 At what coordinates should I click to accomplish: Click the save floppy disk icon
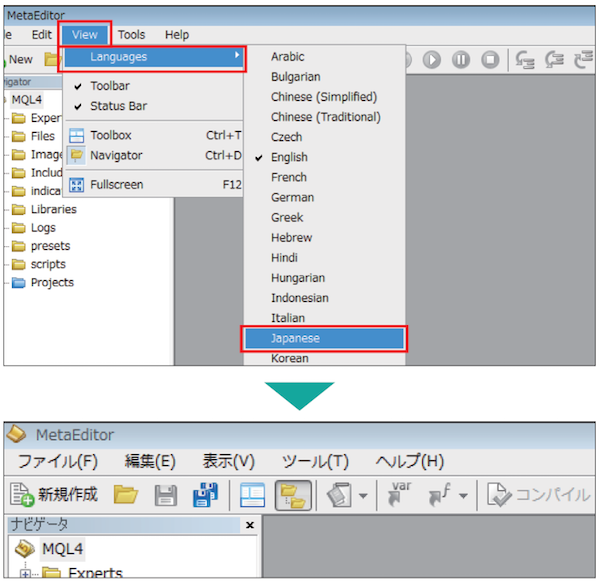coord(166,495)
